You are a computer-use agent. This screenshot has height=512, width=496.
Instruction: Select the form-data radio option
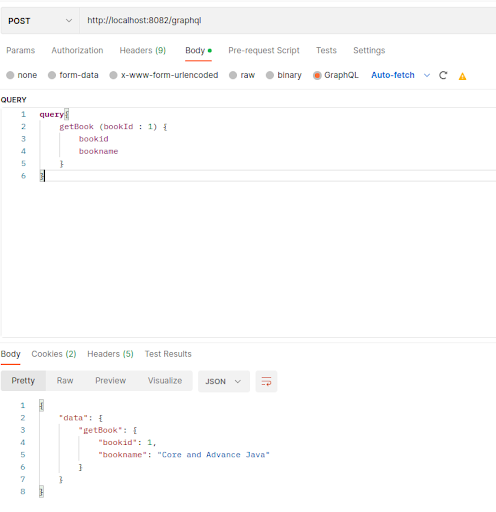coord(52,75)
